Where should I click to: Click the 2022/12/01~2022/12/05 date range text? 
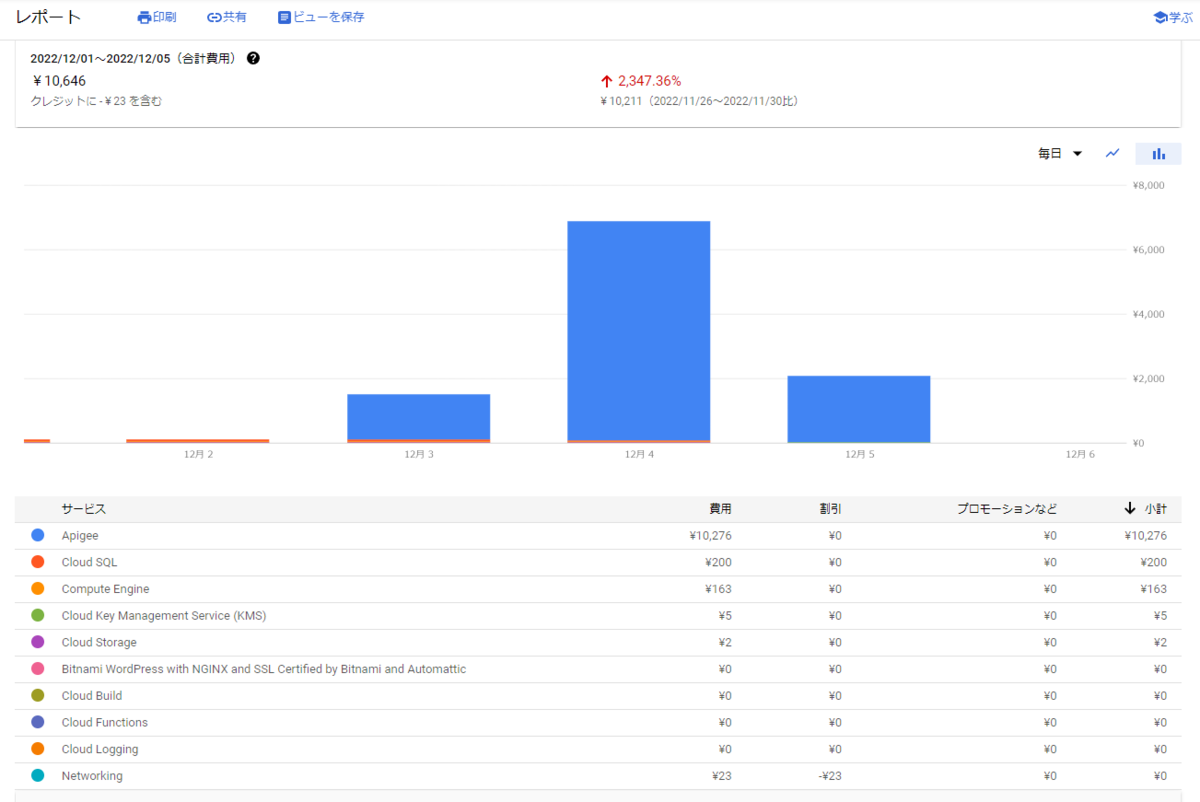(135, 58)
